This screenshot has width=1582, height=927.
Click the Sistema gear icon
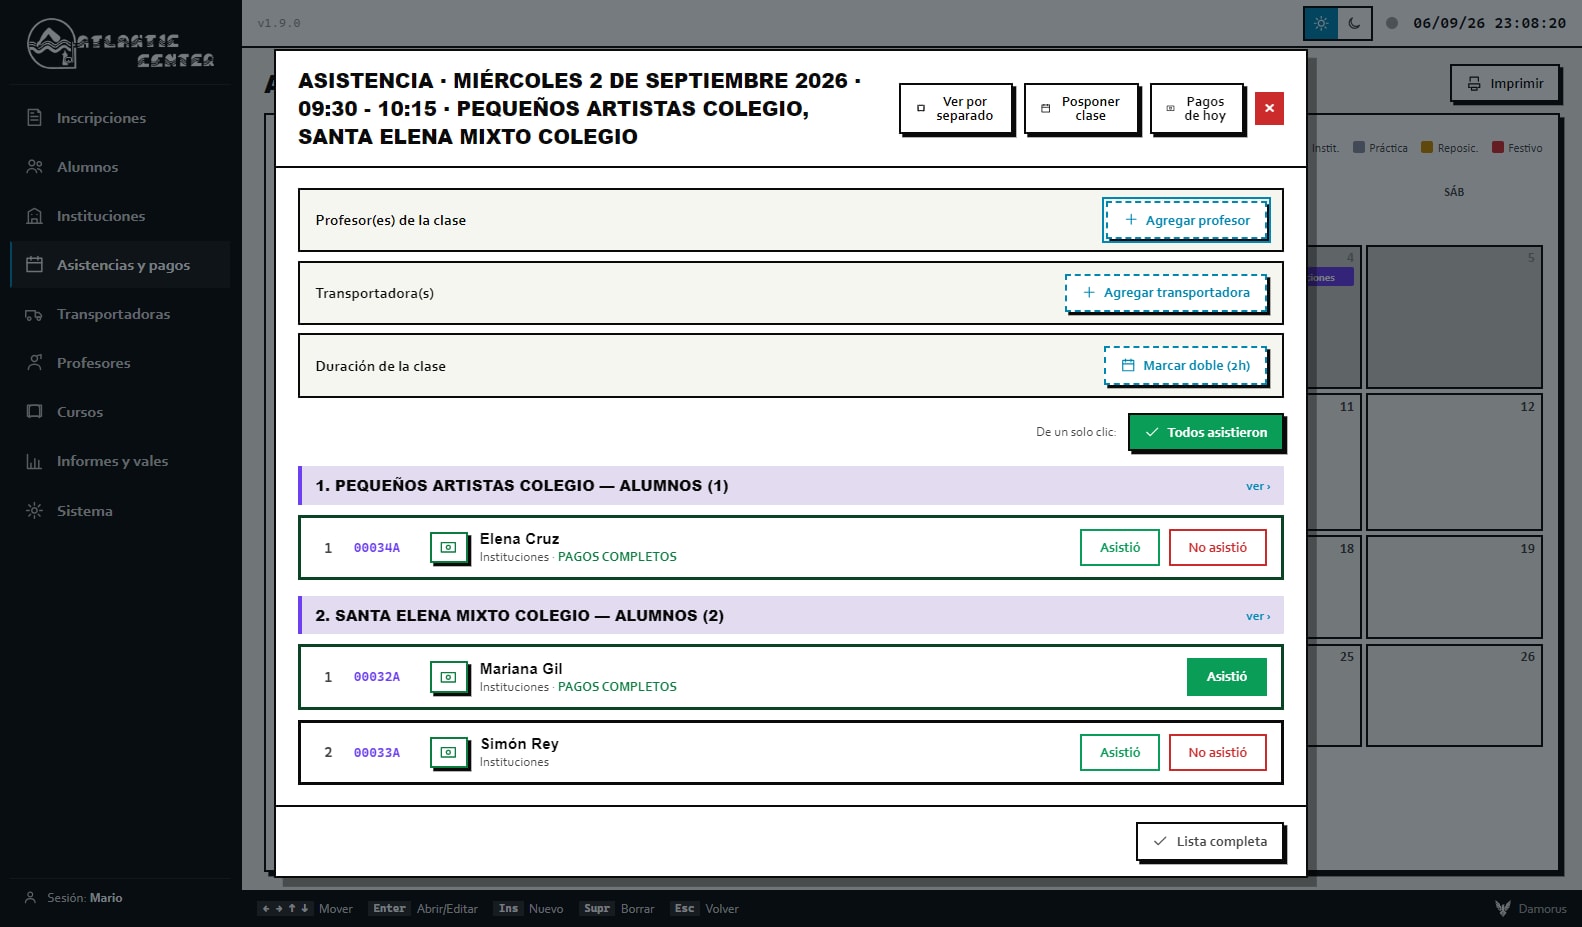pyautogui.click(x=34, y=511)
